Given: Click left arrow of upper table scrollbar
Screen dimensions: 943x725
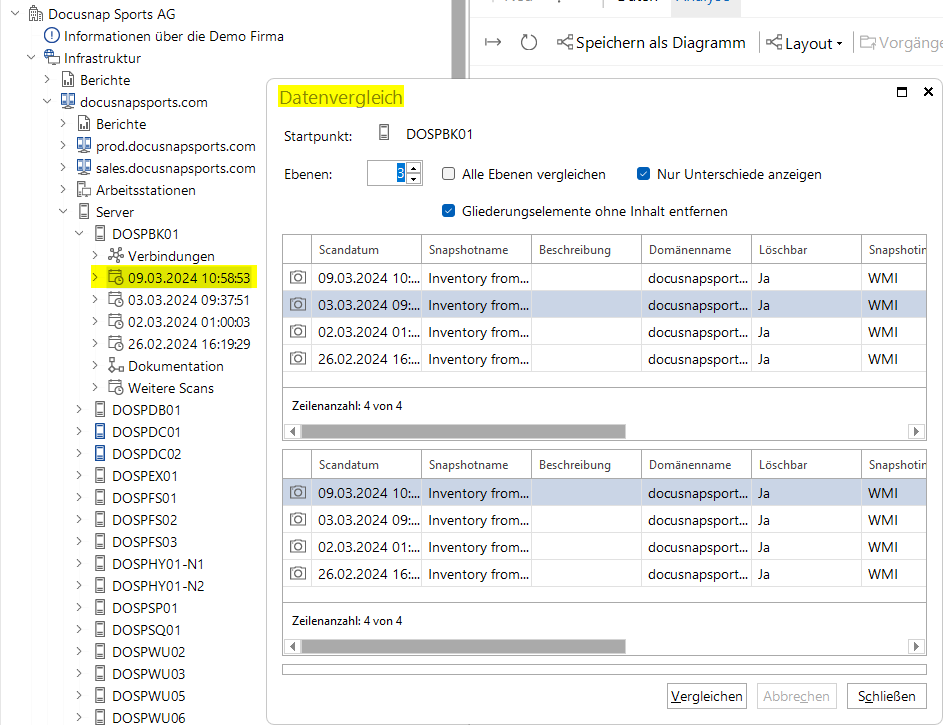Looking at the screenshot, I should [293, 432].
